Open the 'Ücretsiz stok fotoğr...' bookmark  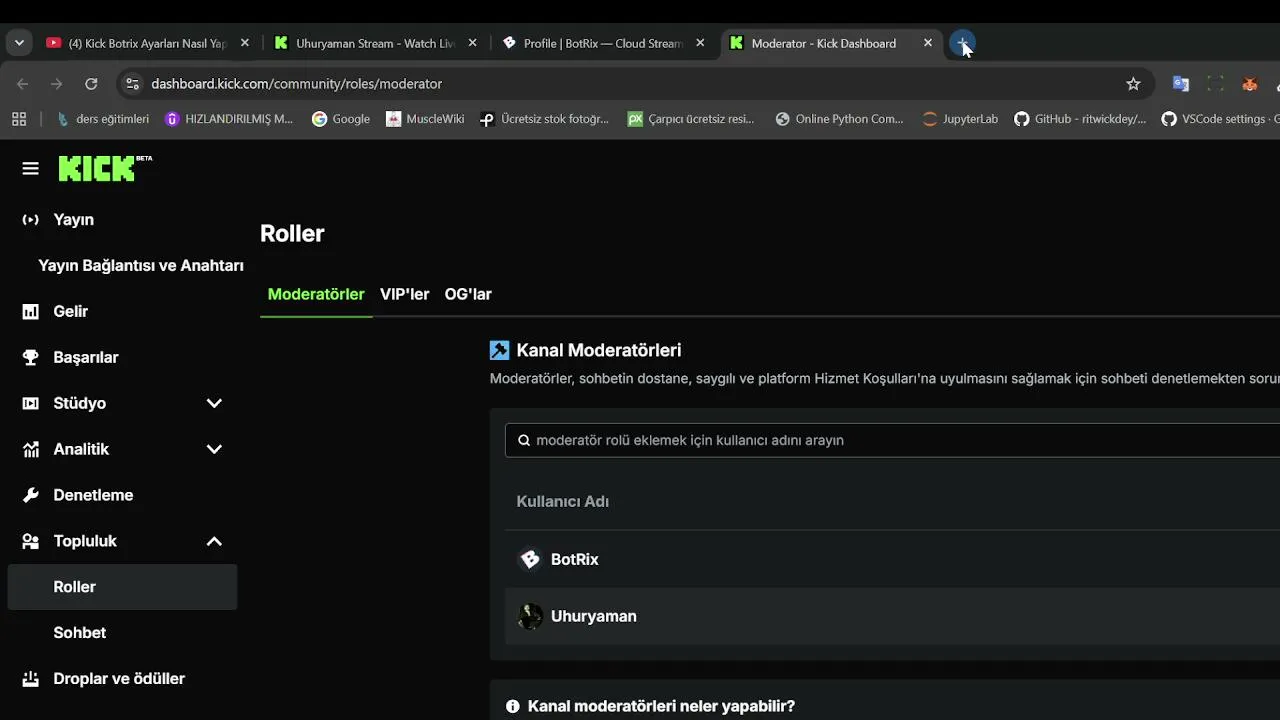pyautogui.click(x=544, y=119)
